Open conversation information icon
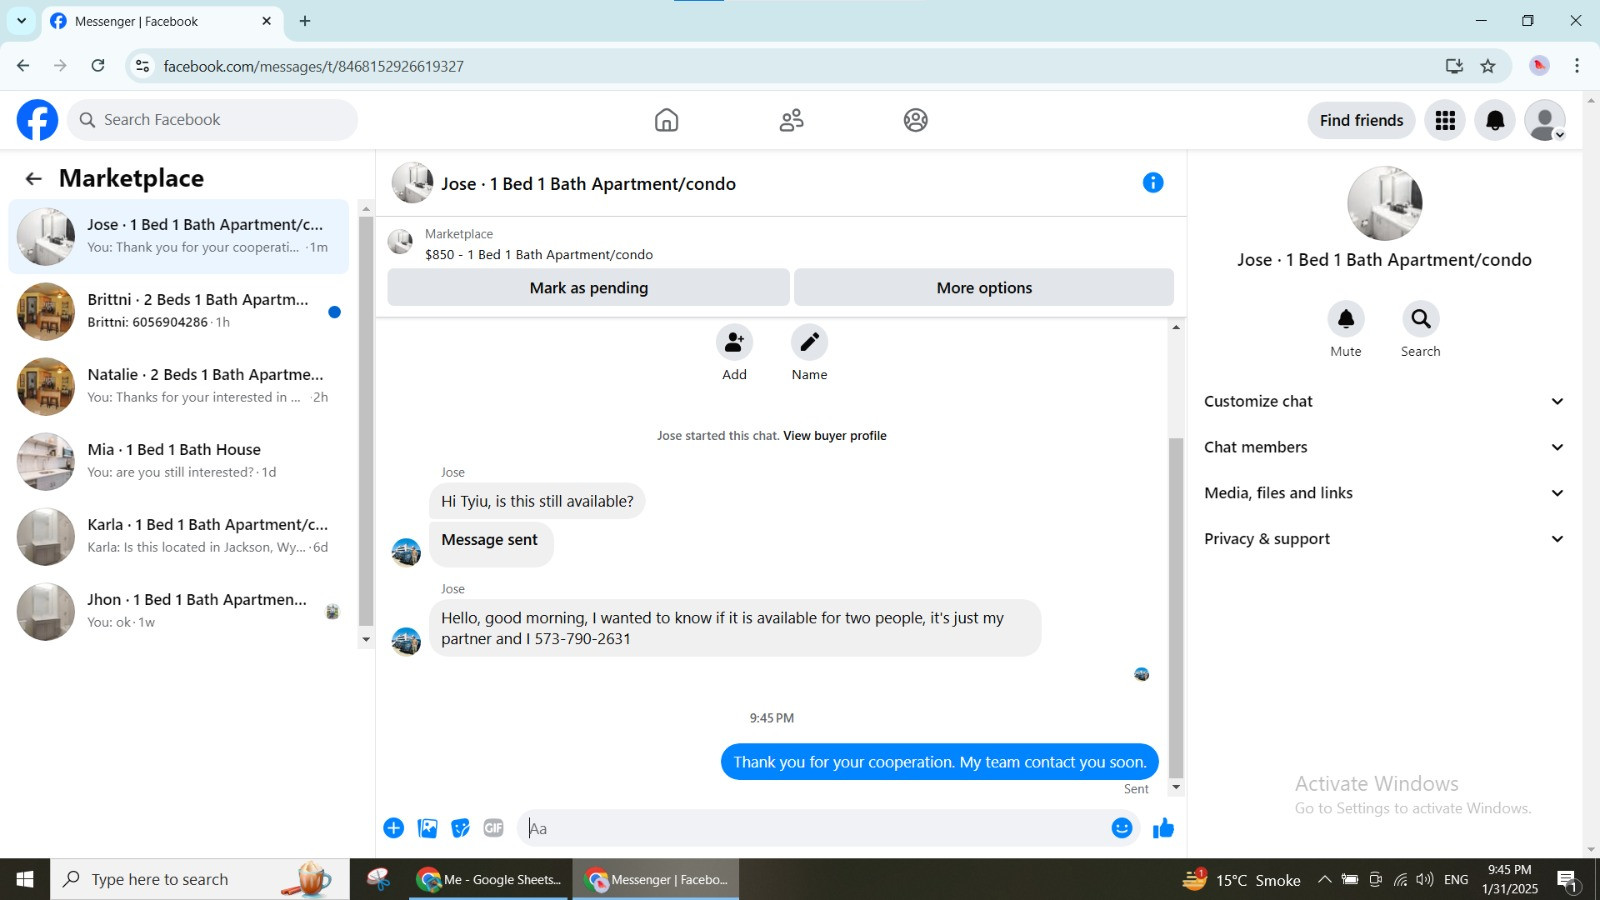 pyautogui.click(x=1153, y=183)
